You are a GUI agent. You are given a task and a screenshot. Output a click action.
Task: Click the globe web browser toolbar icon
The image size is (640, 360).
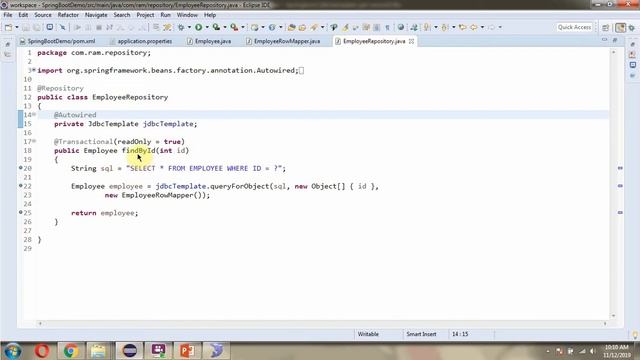[x=401, y=27]
